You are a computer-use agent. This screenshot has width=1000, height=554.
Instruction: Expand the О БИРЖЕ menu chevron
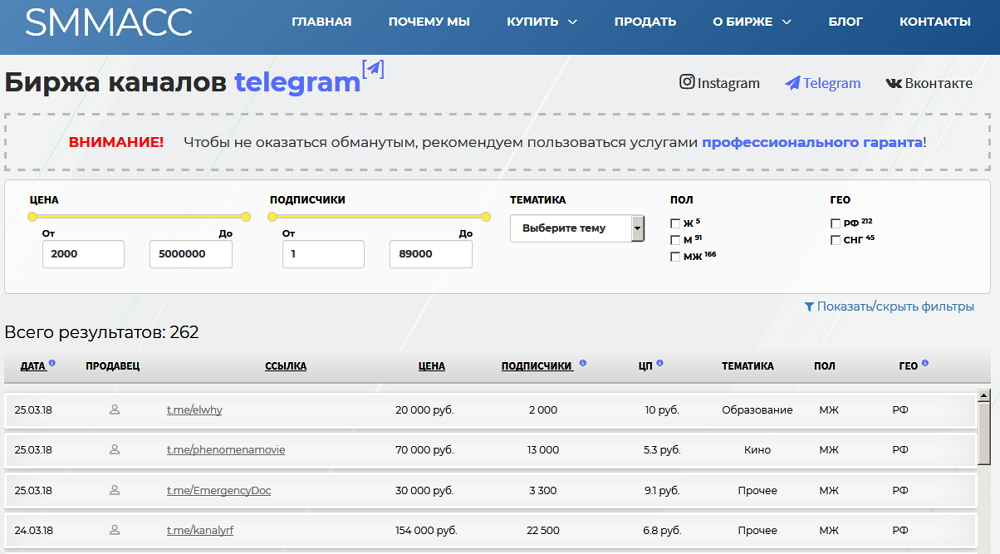coord(786,22)
